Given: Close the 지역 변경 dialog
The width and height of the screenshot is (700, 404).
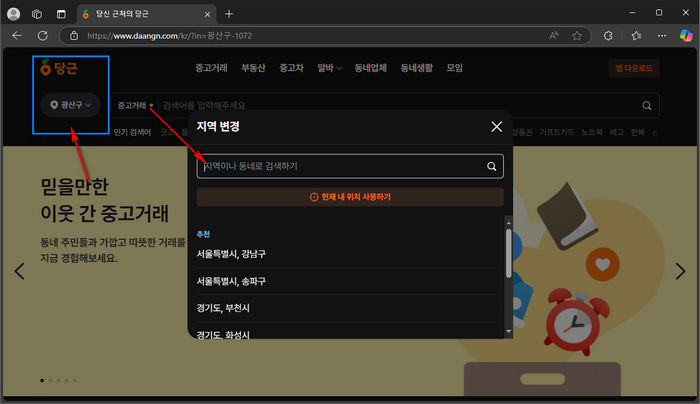Looking at the screenshot, I should (496, 127).
